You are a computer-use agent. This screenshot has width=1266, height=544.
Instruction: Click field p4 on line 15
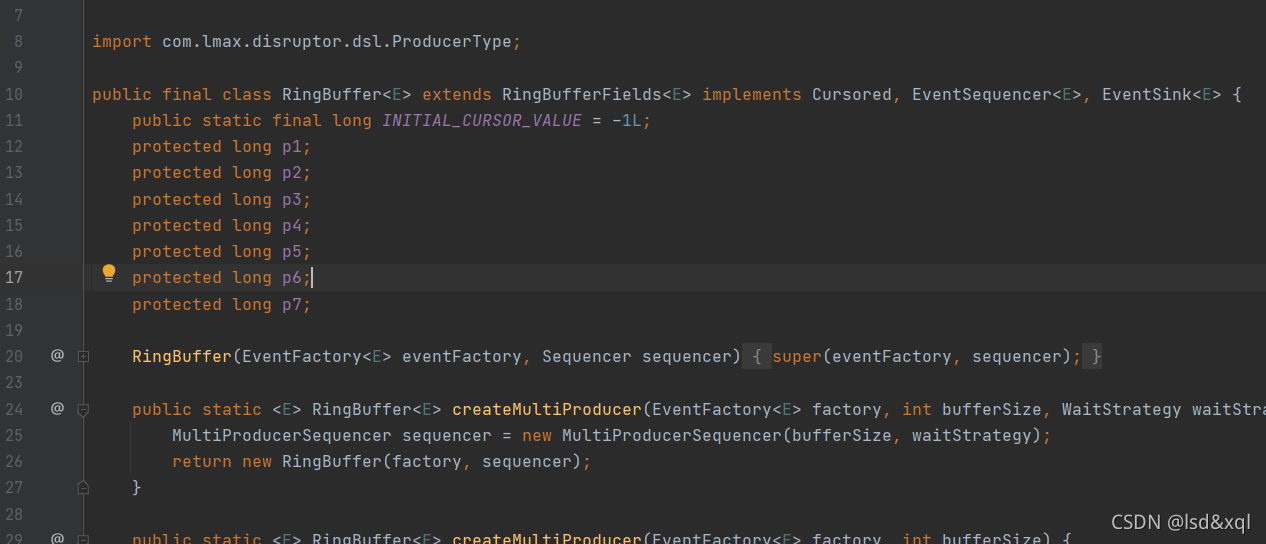coord(292,226)
